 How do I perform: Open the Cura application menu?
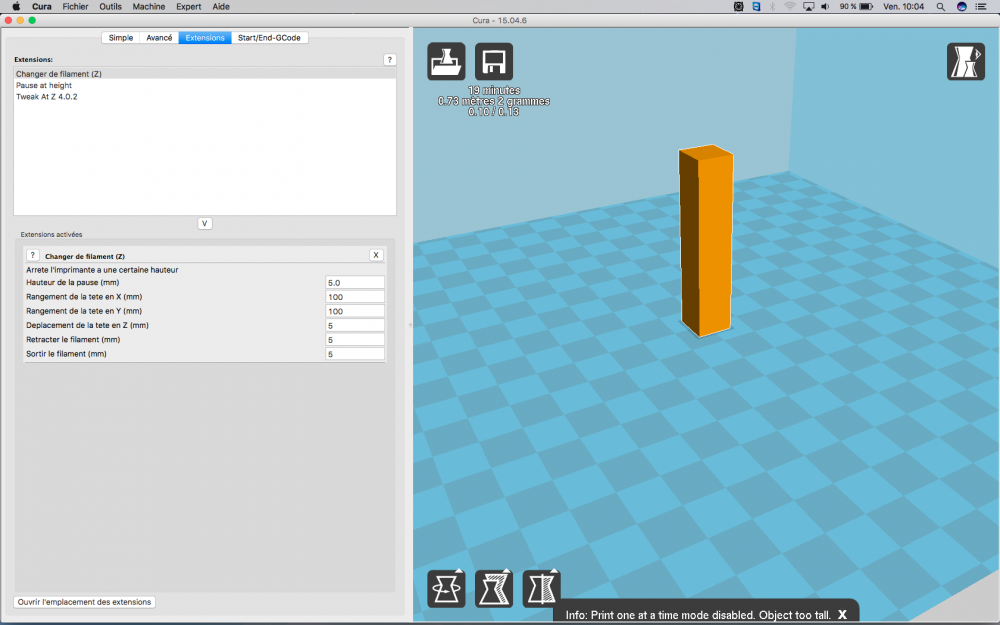[x=42, y=6]
